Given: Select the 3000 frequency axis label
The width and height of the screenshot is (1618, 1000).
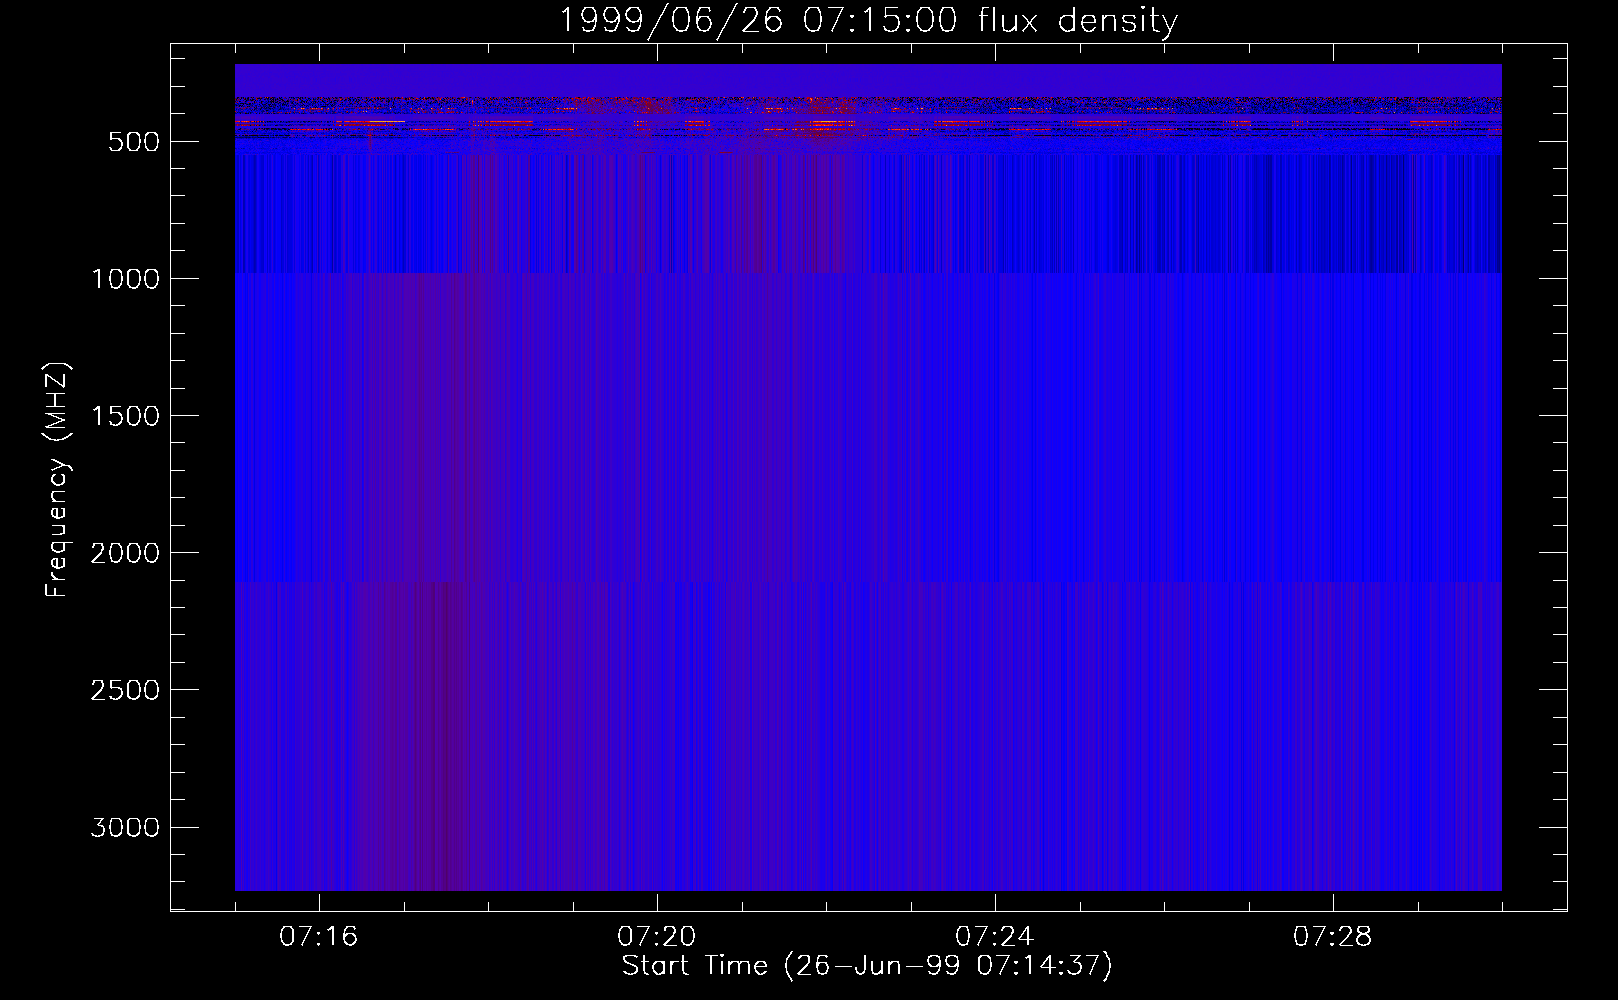Looking at the screenshot, I should pyautogui.click(x=125, y=827).
